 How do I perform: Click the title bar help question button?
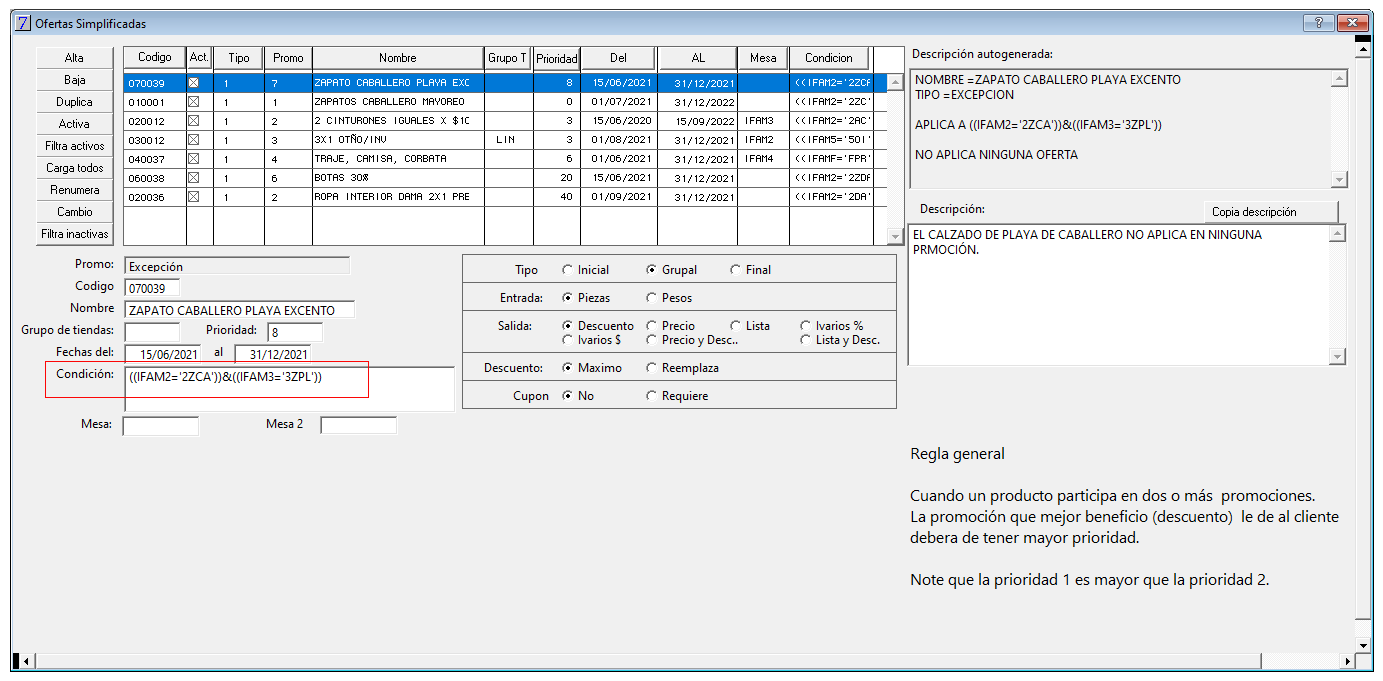point(1317,23)
